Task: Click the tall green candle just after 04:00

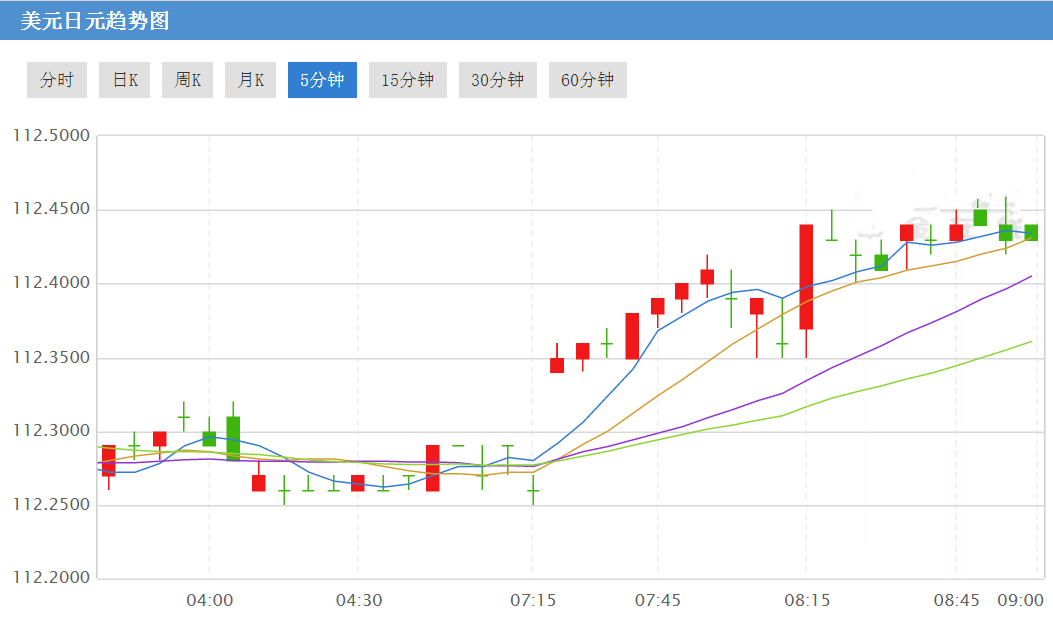Action: 233,438
